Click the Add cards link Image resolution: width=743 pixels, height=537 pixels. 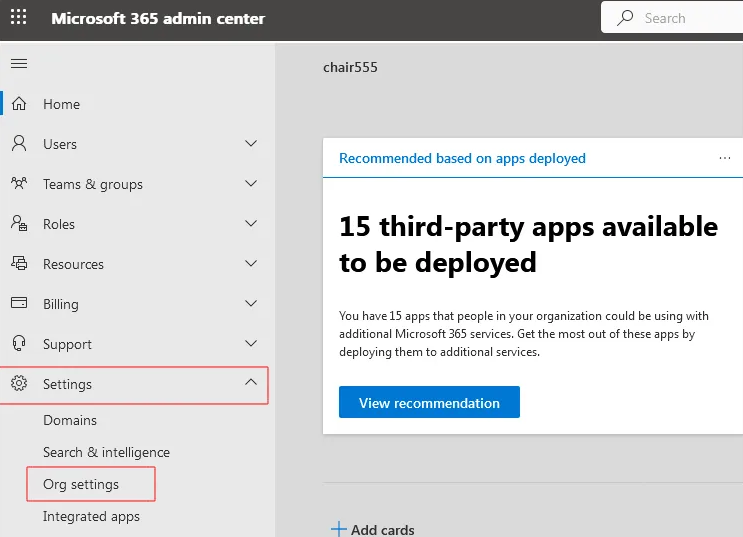click(373, 529)
